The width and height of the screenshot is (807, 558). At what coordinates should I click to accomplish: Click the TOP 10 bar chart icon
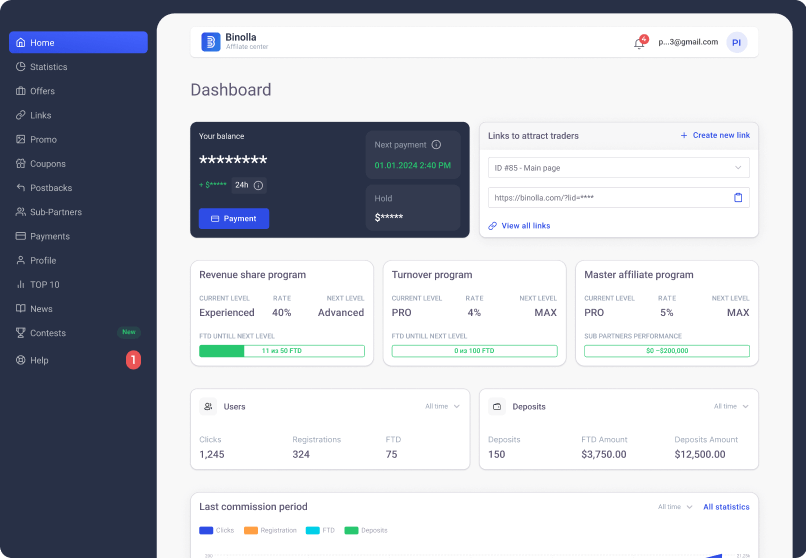[21, 284]
